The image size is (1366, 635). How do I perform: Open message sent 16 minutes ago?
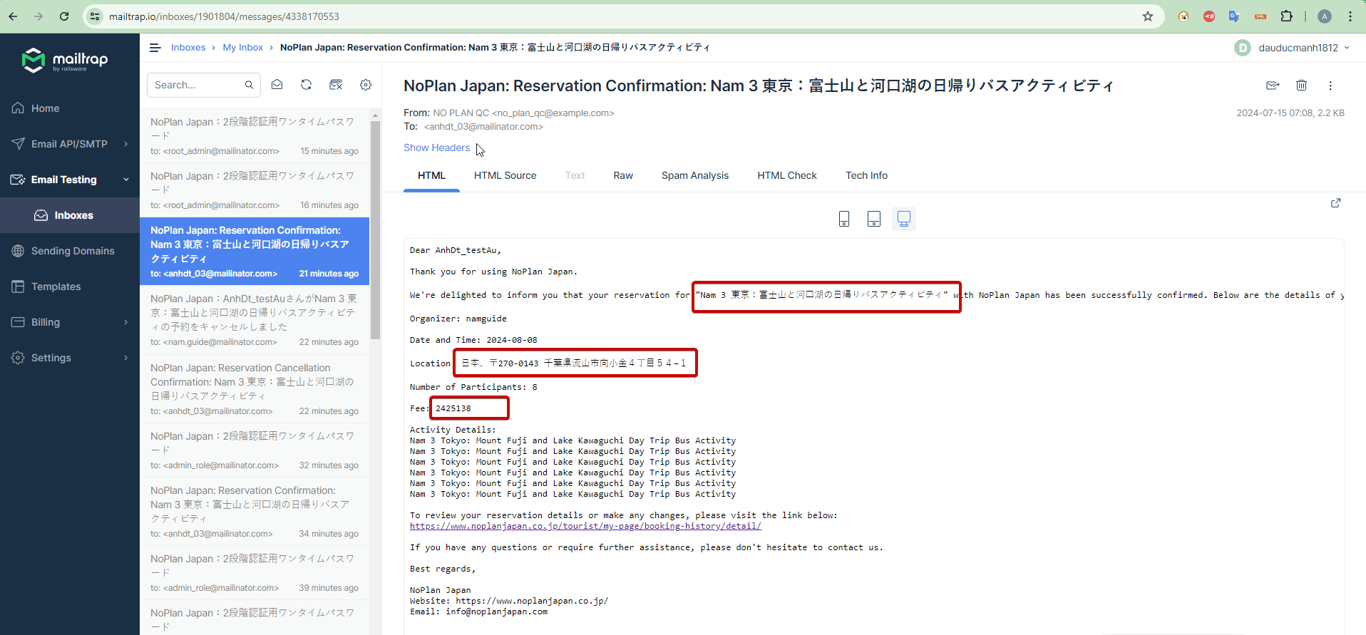coord(254,190)
